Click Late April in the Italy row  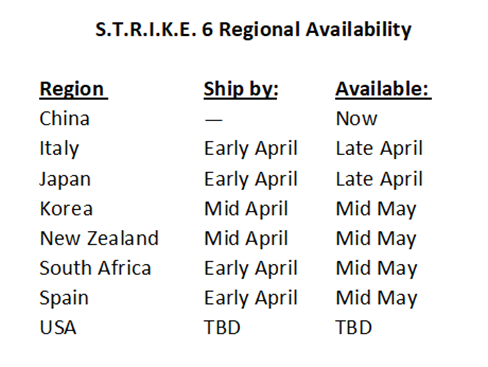pyautogui.click(x=379, y=148)
